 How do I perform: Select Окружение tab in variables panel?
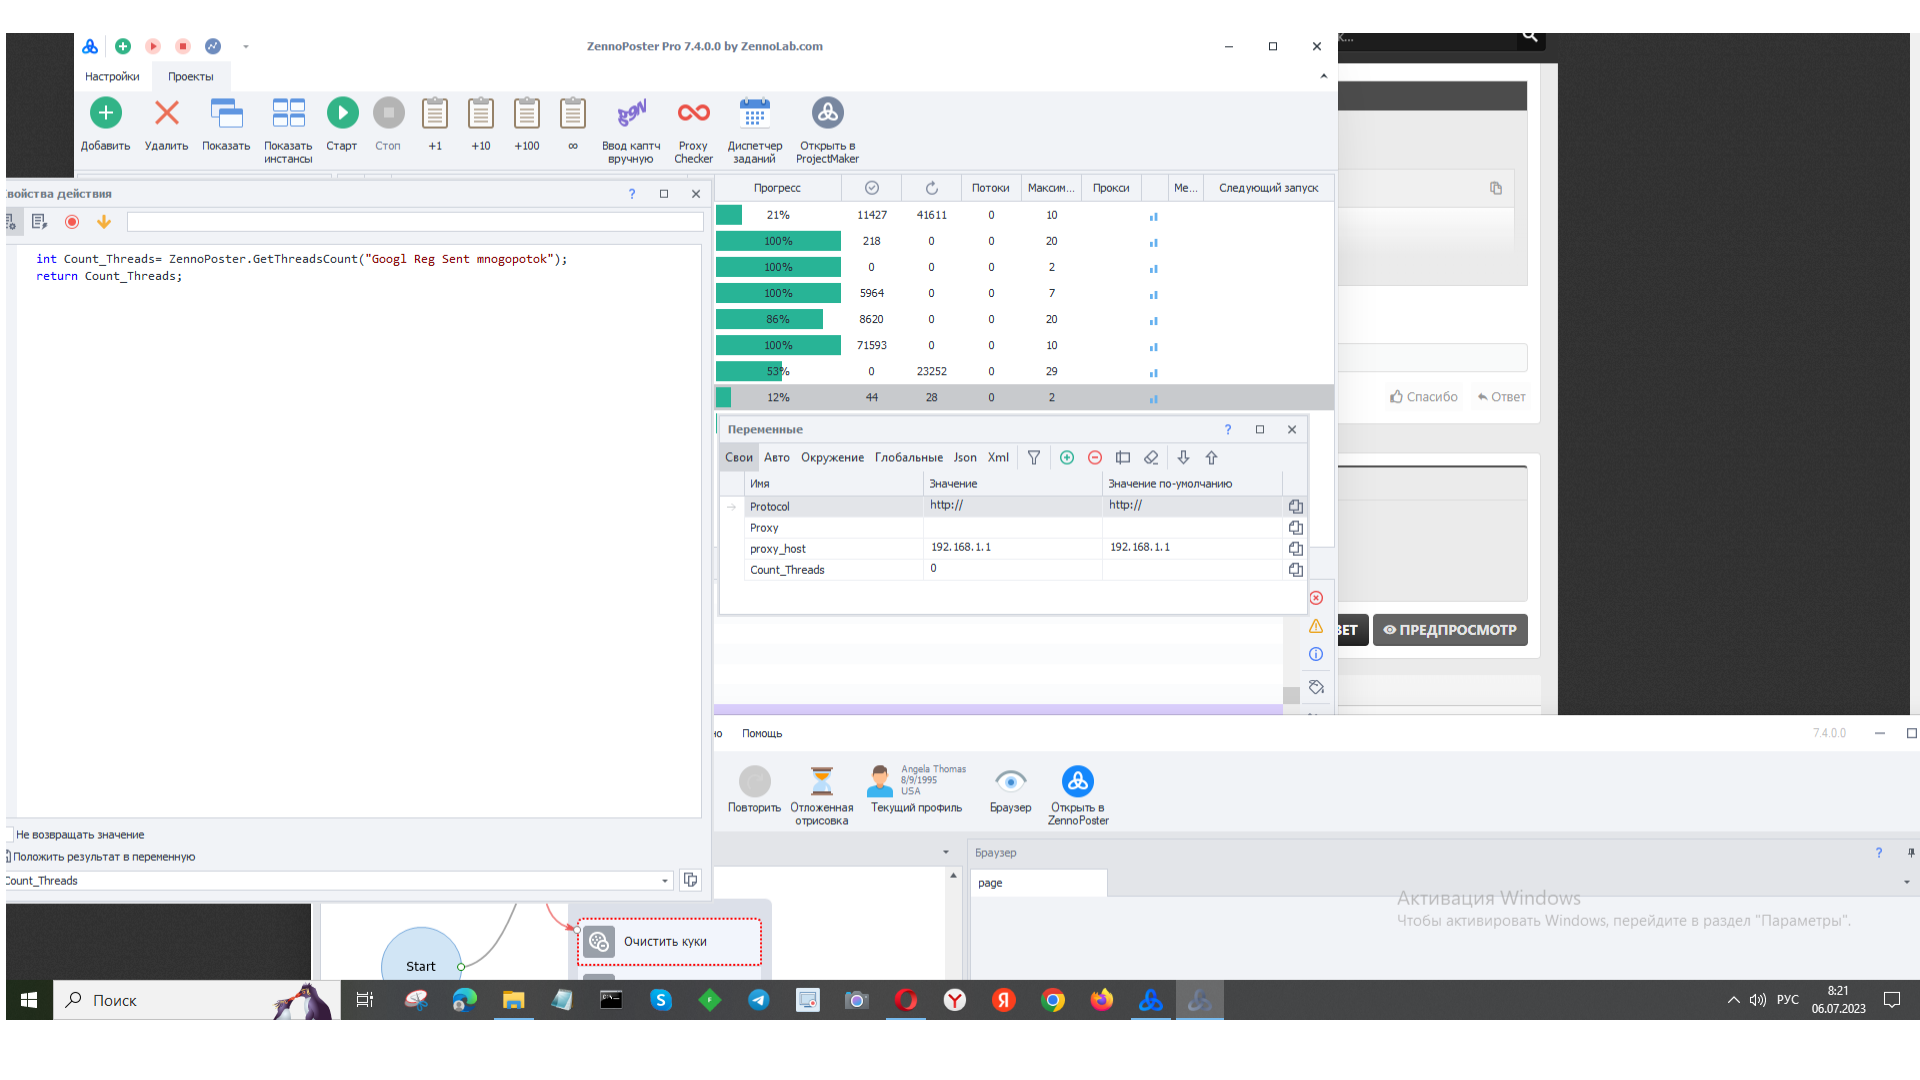[x=832, y=458]
